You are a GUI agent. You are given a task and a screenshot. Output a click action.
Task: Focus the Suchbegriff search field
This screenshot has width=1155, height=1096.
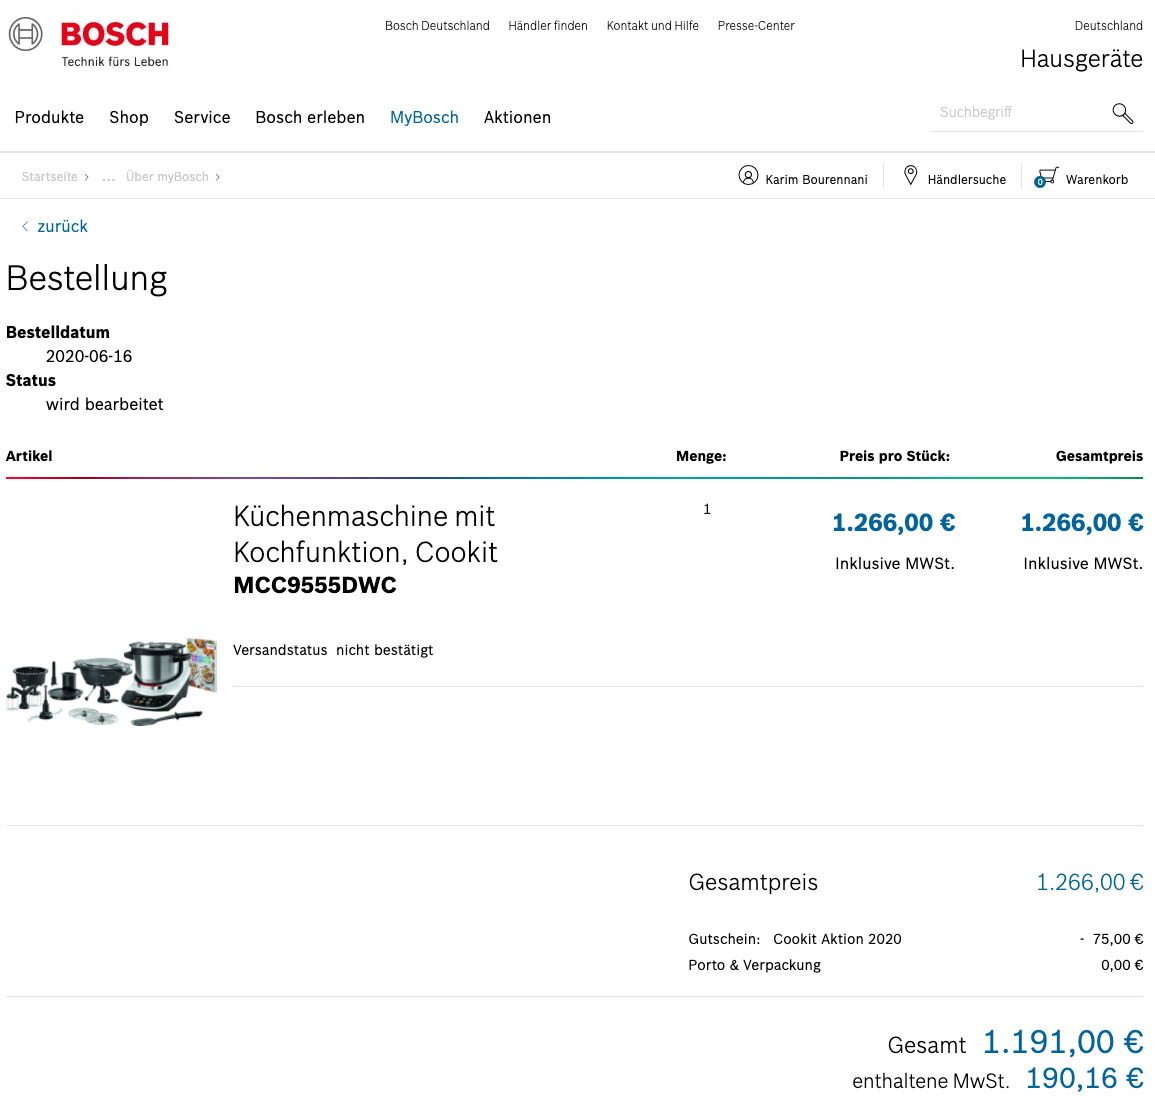click(1015, 112)
